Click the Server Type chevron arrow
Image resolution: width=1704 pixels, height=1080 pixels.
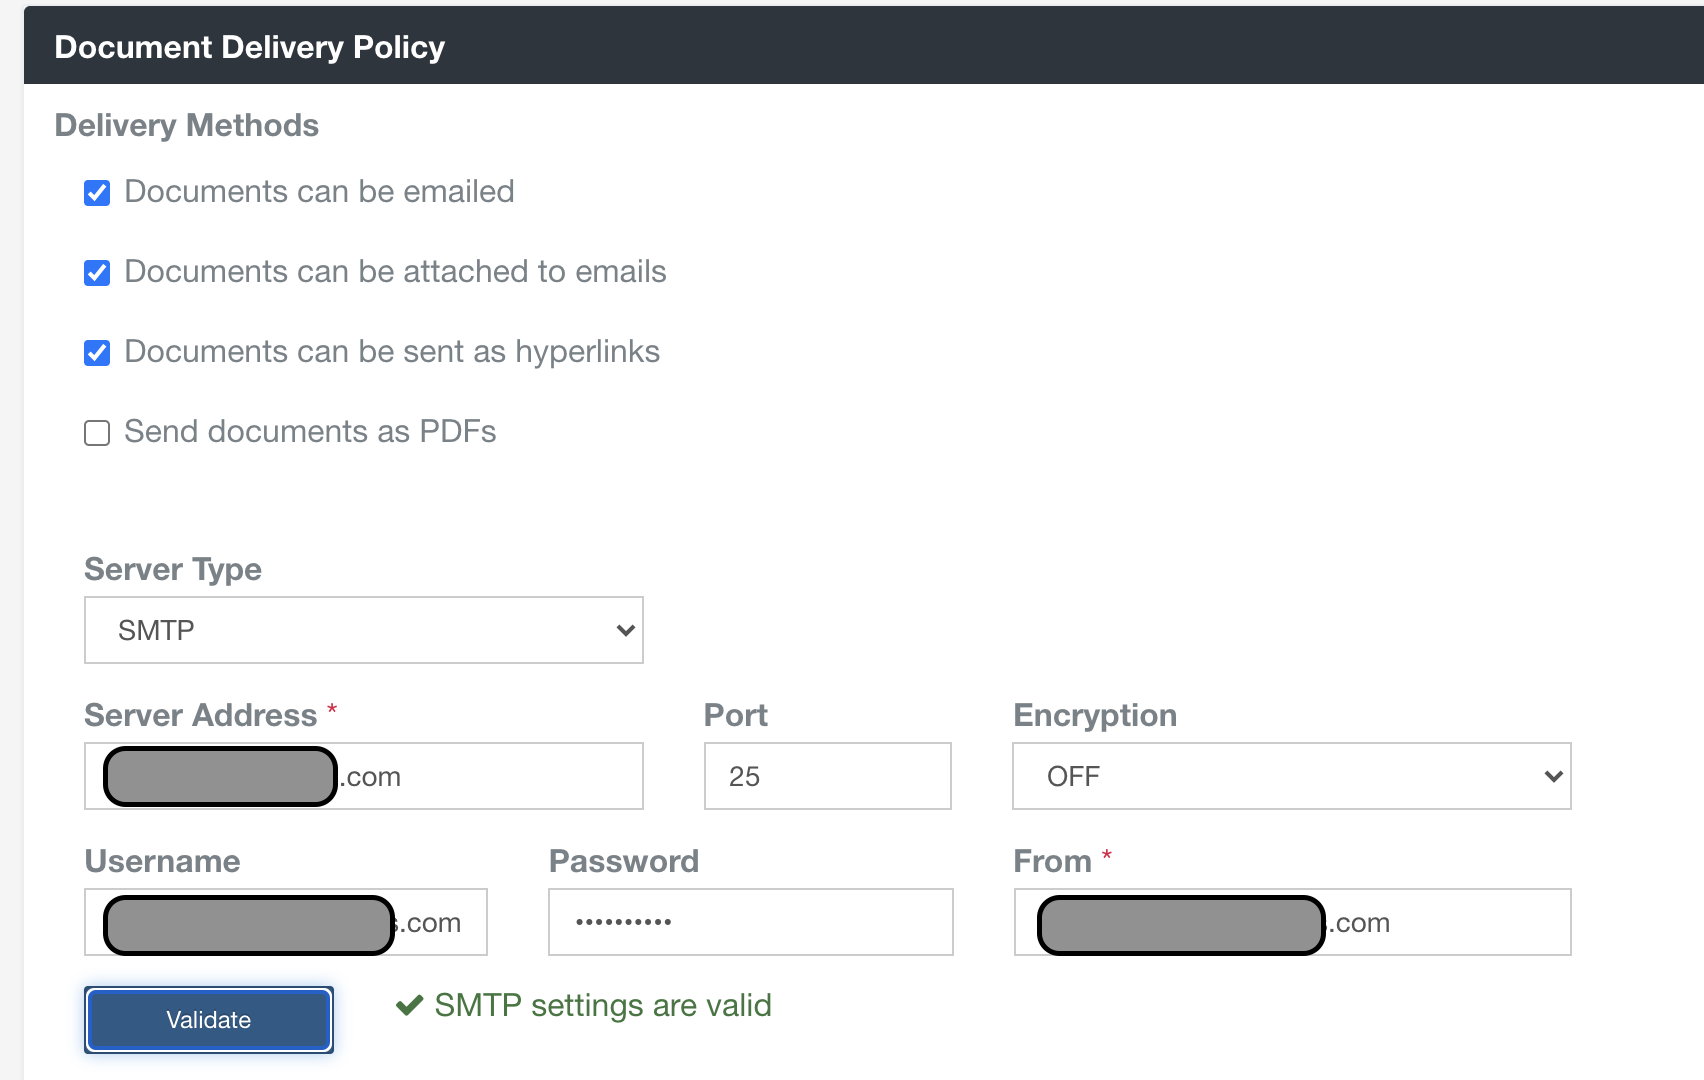[625, 630]
